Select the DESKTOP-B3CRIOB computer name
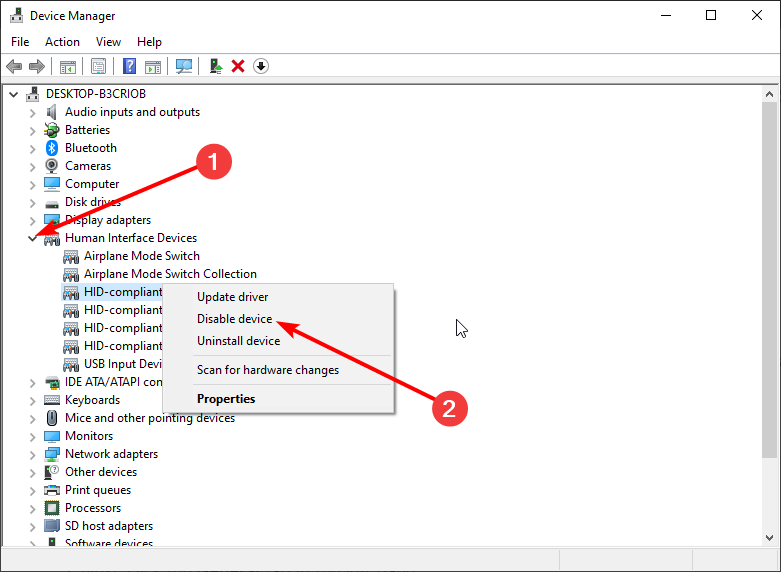The height and width of the screenshot is (572, 781). pyautogui.click(x=96, y=94)
